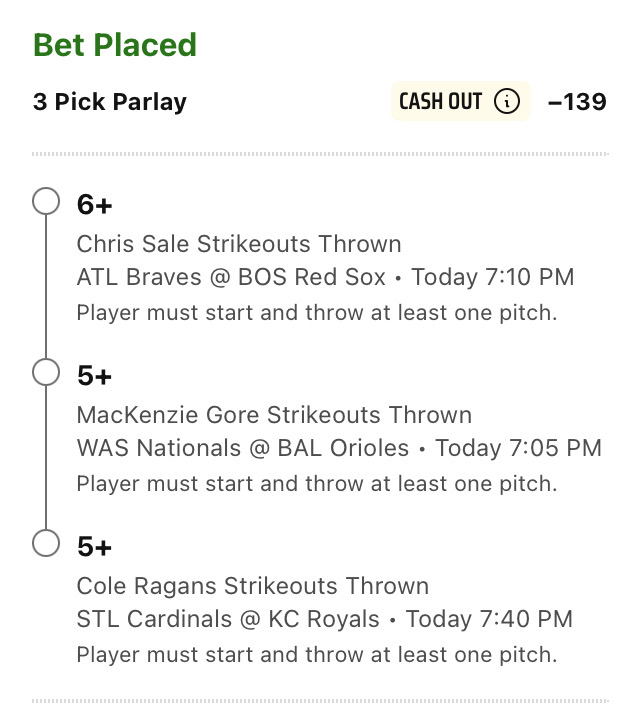Open Chris Sale Strikeouts Thrown pick
The image size is (640, 713).
[239, 244]
